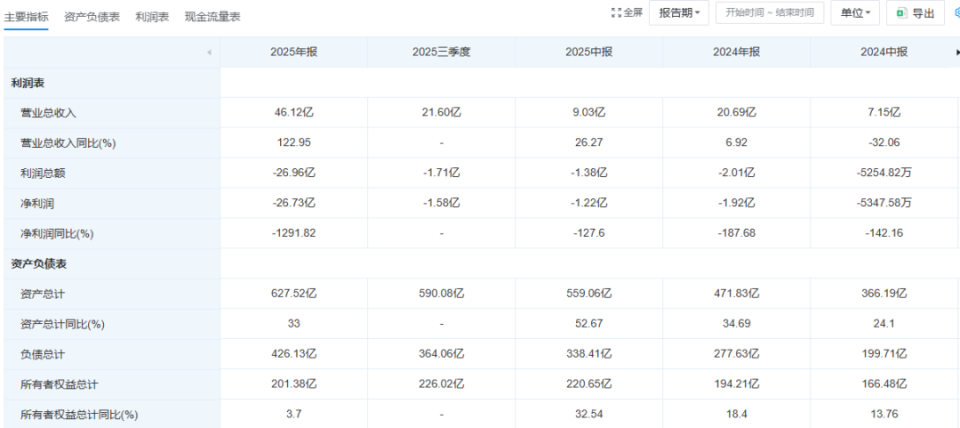Click the 净利润同比(%) row label
The width and height of the screenshot is (960, 428).
57,234
